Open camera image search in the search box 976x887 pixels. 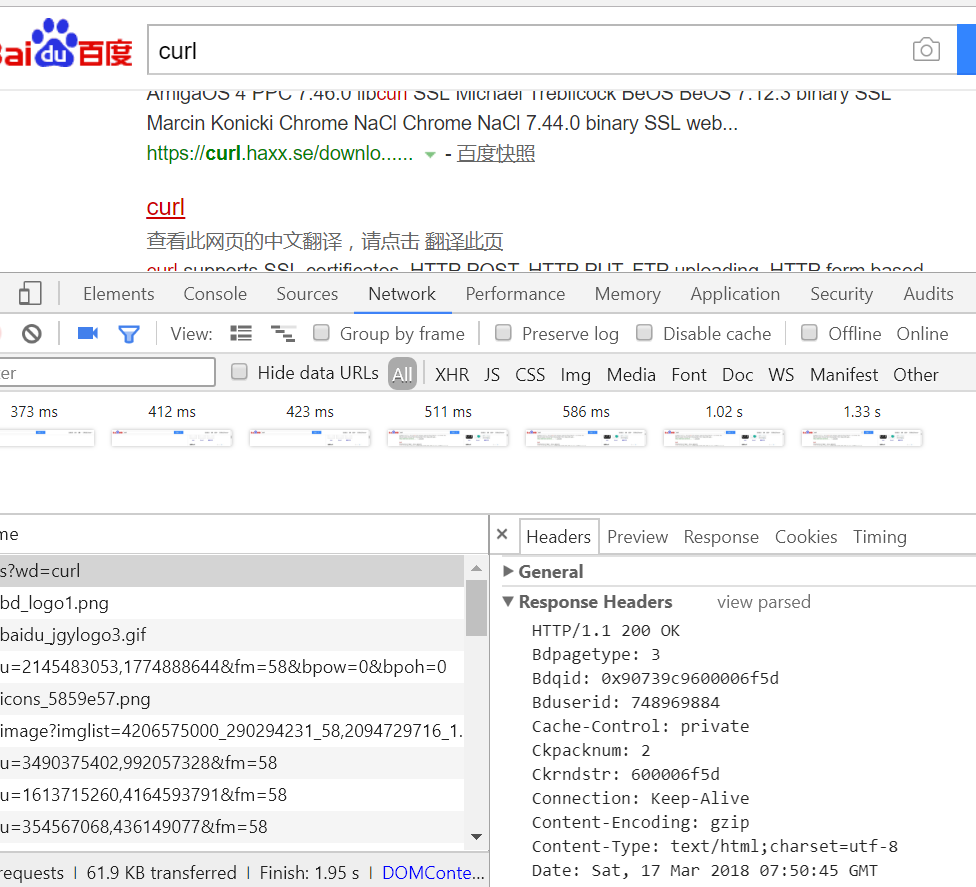click(x=926, y=50)
